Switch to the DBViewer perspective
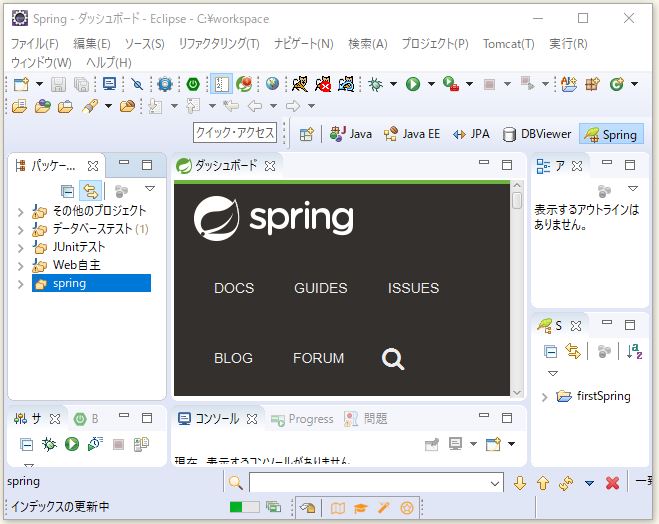The image size is (659, 524). tap(537, 134)
